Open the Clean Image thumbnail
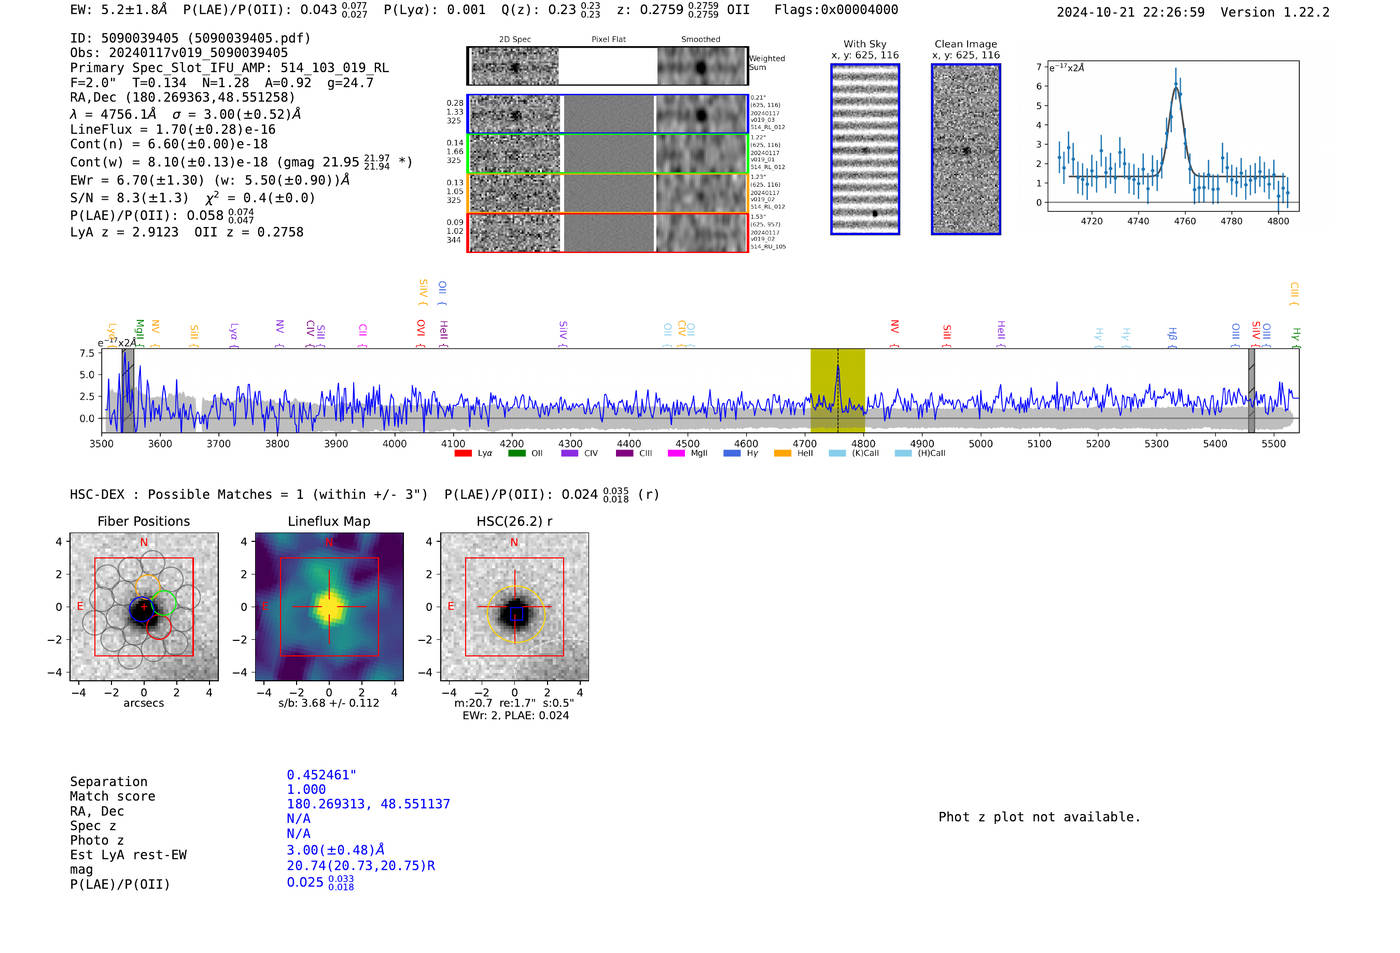This screenshot has height=953, width=1400. point(966,149)
